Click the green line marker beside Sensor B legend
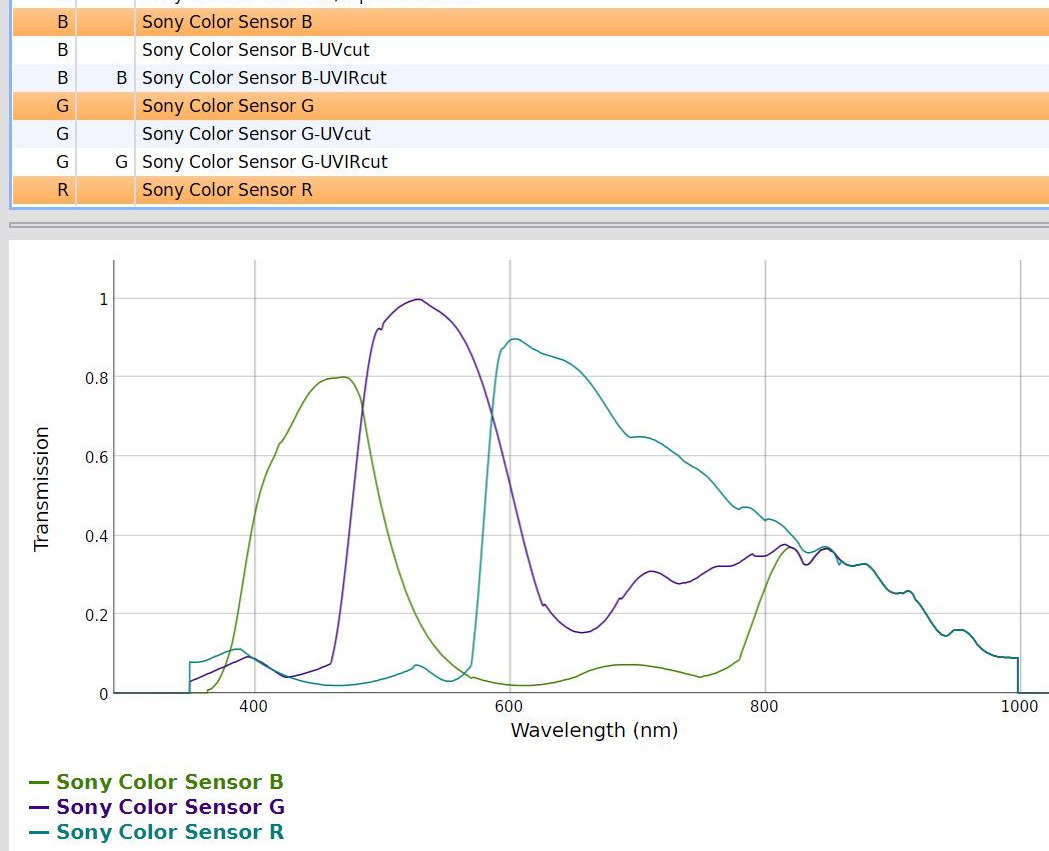The height and width of the screenshot is (851, 1049). [39, 783]
